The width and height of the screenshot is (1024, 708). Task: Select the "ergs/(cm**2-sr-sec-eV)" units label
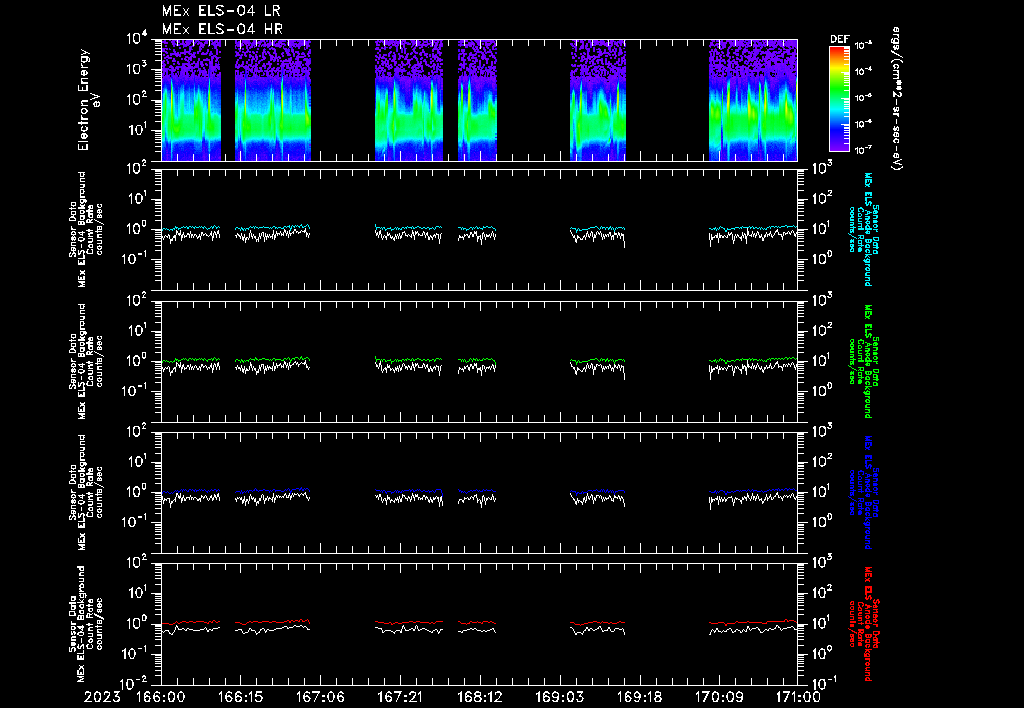pos(897,99)
